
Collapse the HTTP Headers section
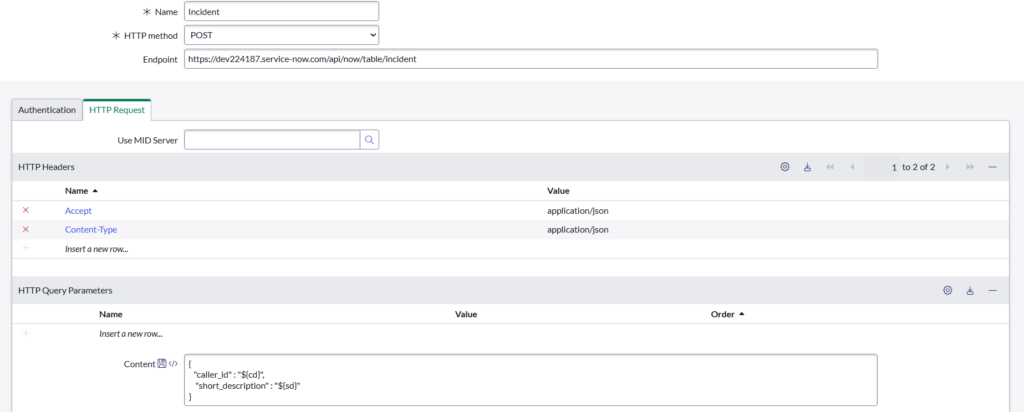pyautogui.click(x=992, y=167)
